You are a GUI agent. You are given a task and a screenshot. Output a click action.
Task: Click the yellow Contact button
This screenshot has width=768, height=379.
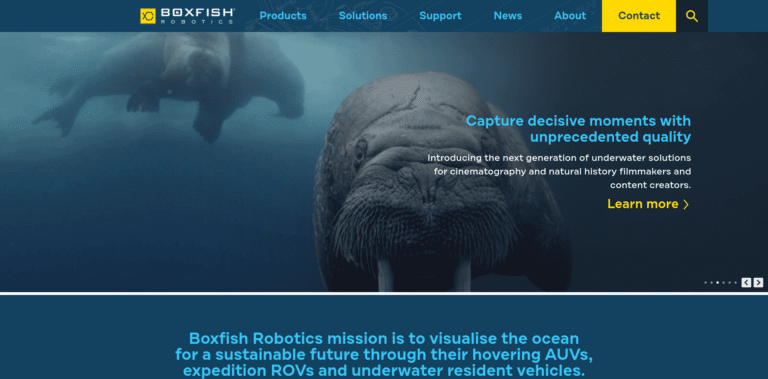(639, 16)
